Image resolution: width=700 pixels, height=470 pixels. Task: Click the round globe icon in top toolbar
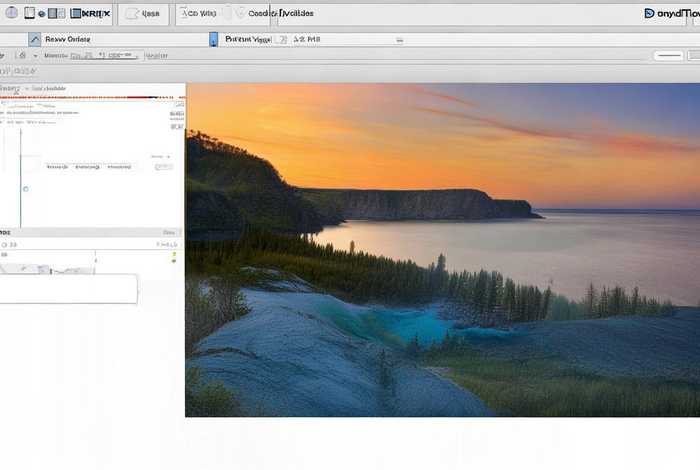[11, 13]
